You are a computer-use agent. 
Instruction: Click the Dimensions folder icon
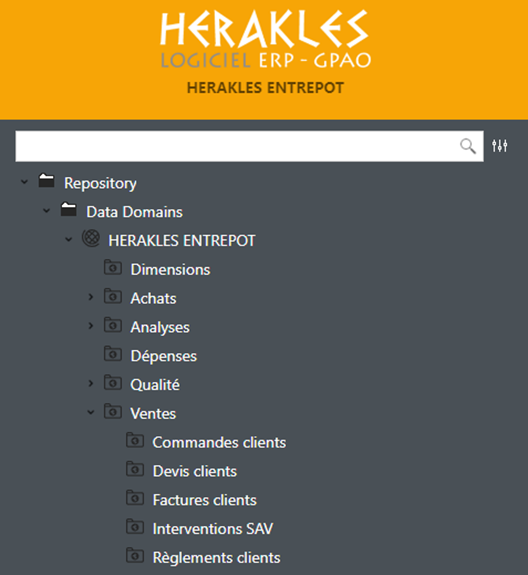coord(113,267)
